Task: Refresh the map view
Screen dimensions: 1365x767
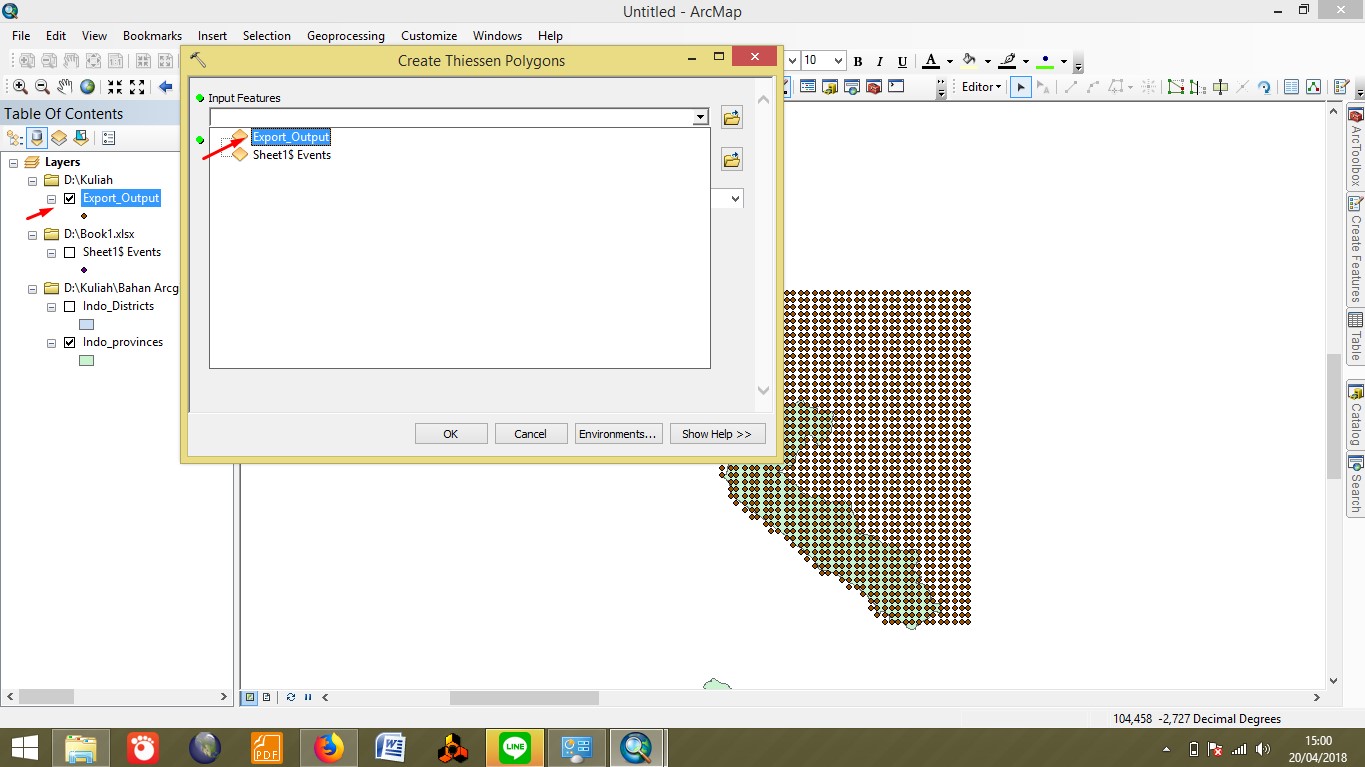Action: click(x=291, y=697)
